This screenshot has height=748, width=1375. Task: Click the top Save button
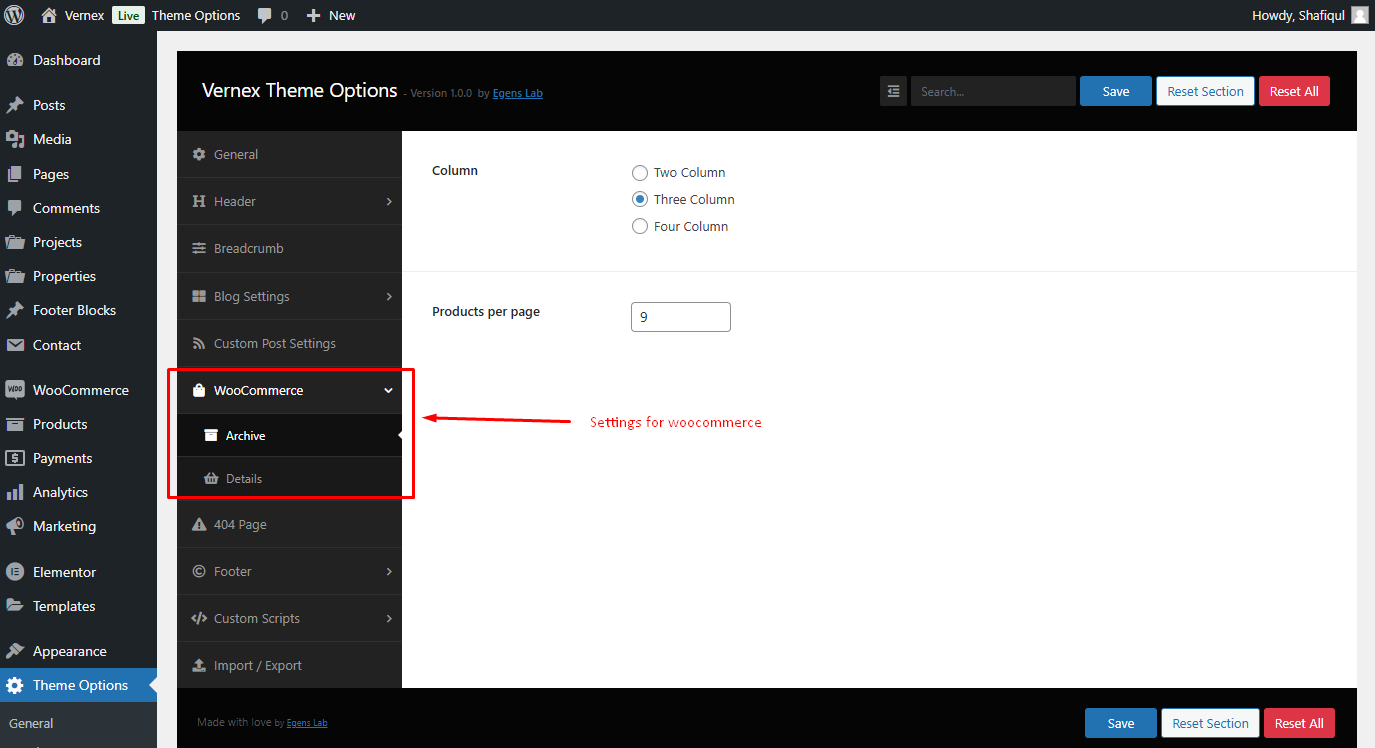(1116, 91)
